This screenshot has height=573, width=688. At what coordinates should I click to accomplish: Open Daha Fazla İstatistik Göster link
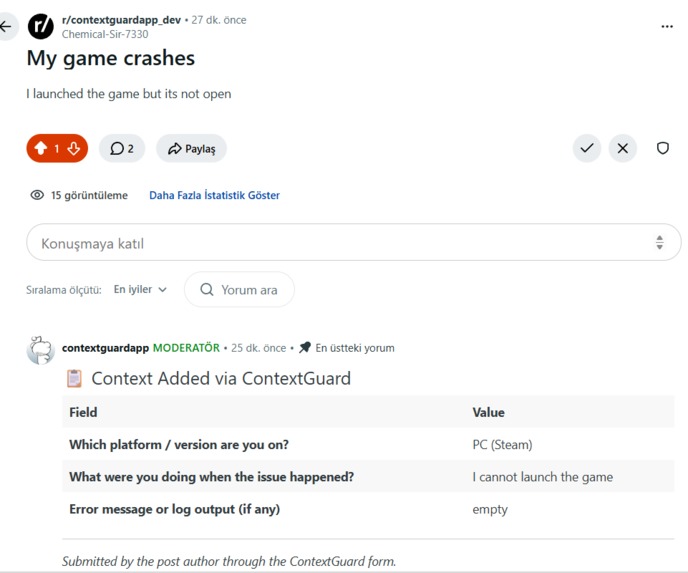pos(214,195)
